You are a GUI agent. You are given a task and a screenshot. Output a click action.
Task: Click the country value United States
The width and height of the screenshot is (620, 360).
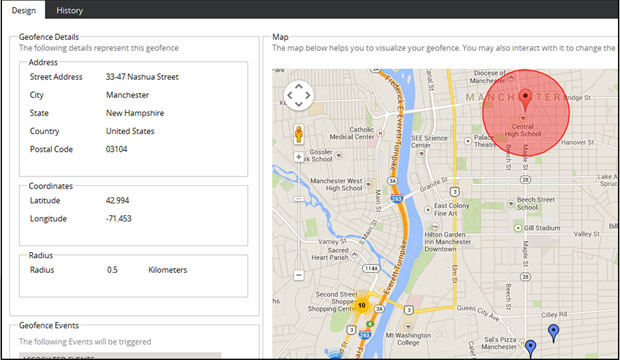pos(130,131)
